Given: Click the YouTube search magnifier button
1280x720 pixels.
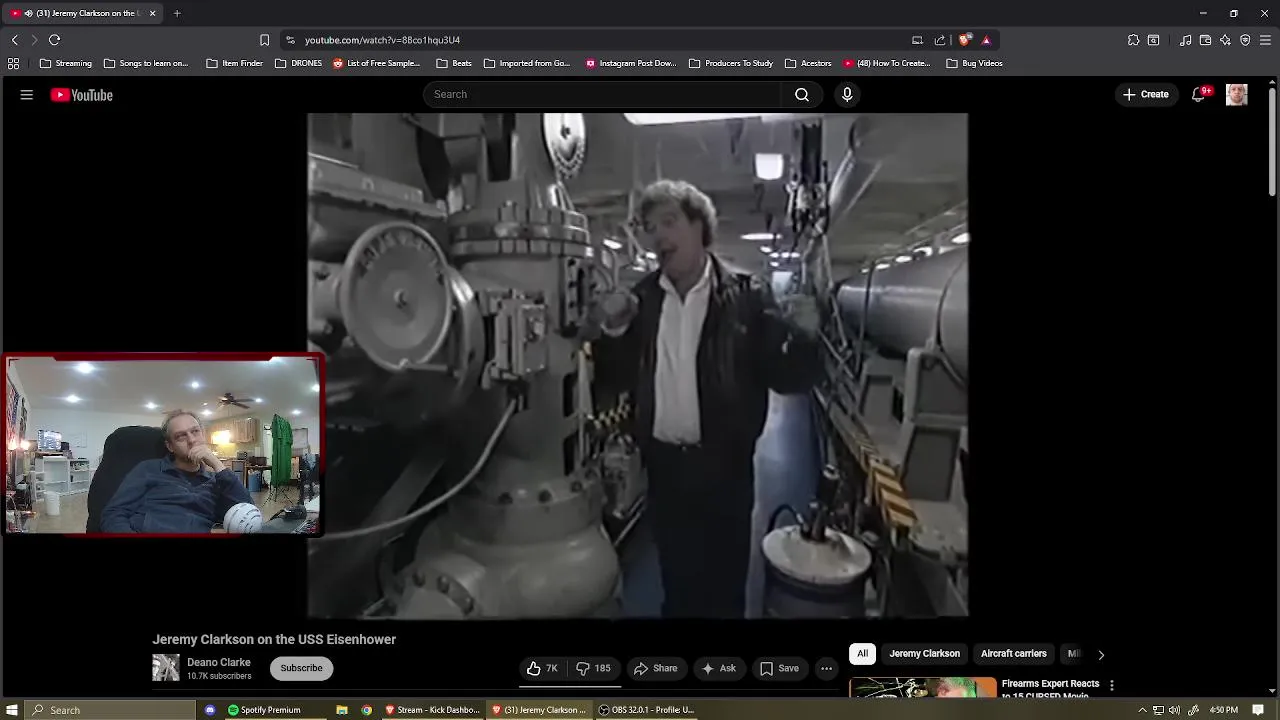Looking at the screenshot, I should point(802,94).
